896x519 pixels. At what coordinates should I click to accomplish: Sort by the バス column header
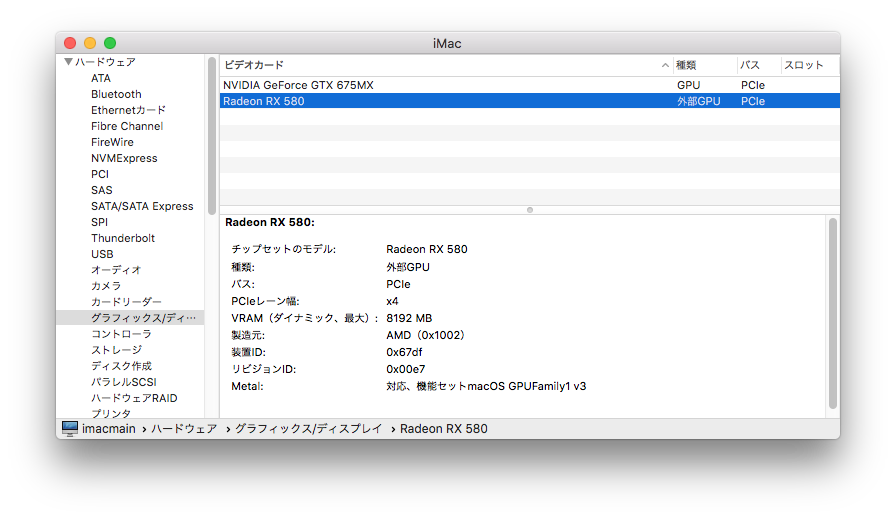tap(750, 65)
